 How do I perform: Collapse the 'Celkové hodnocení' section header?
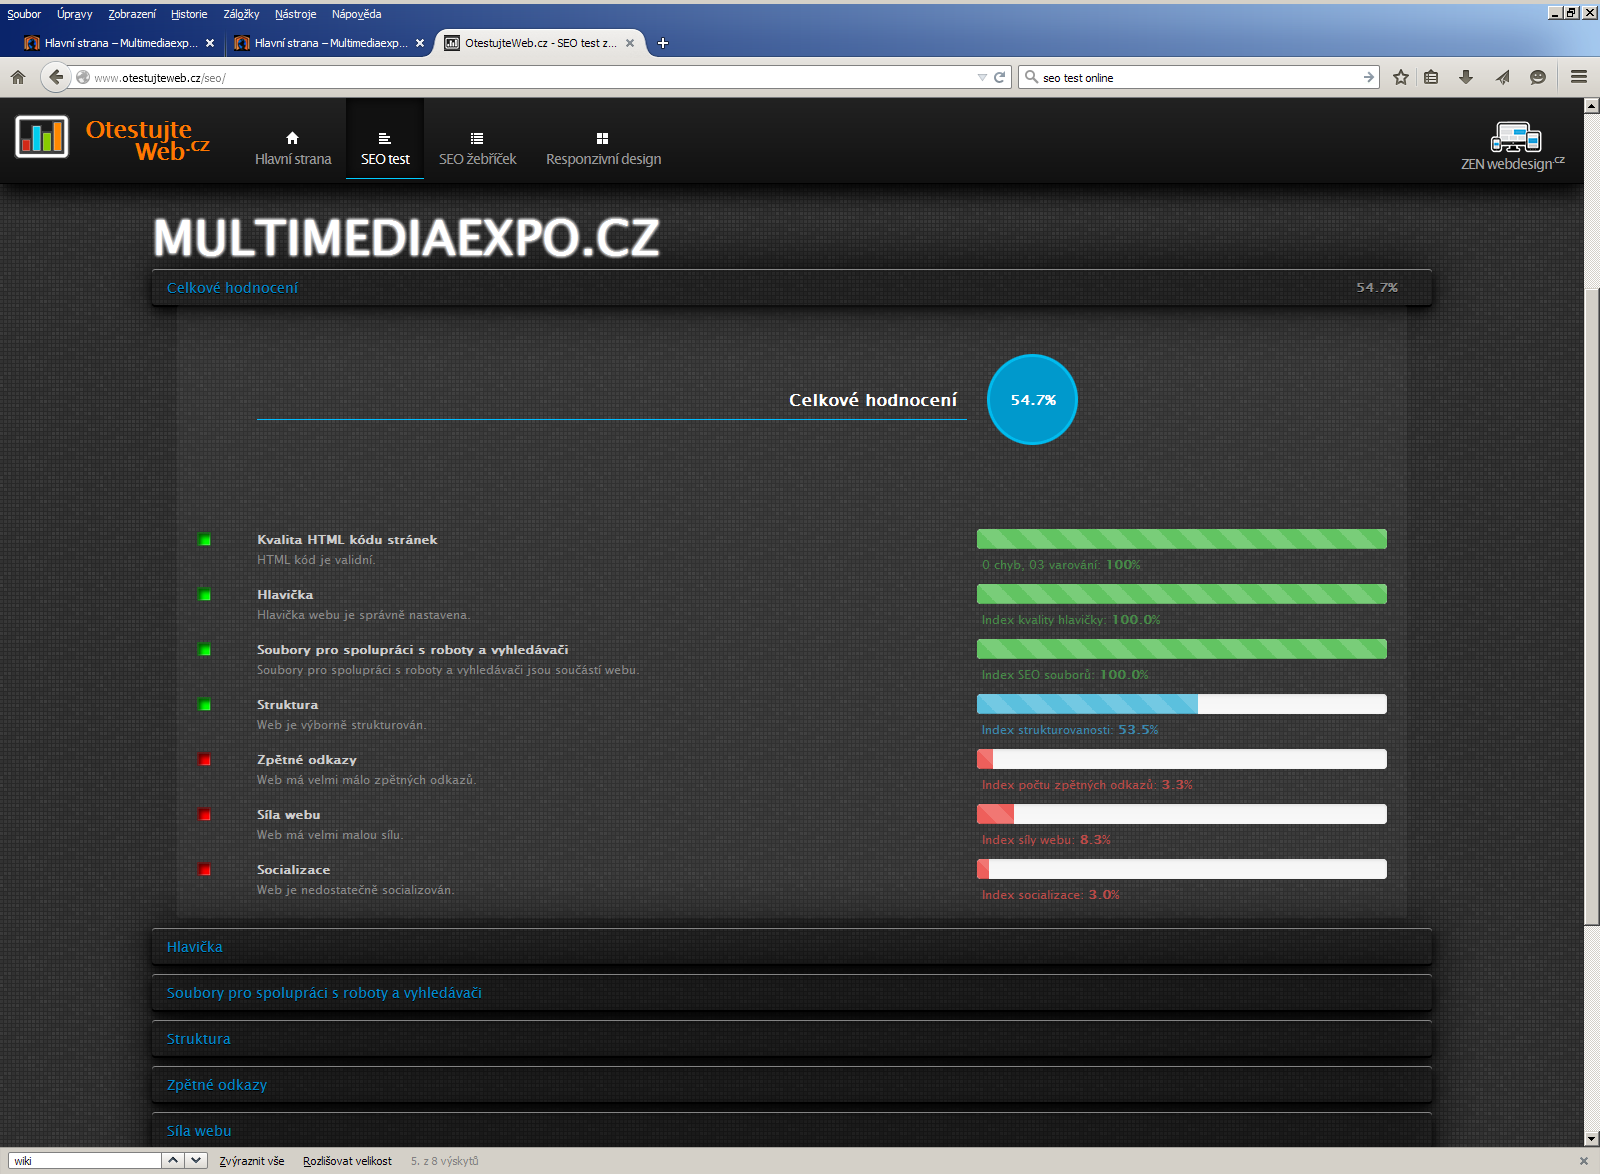click(232, 288)
